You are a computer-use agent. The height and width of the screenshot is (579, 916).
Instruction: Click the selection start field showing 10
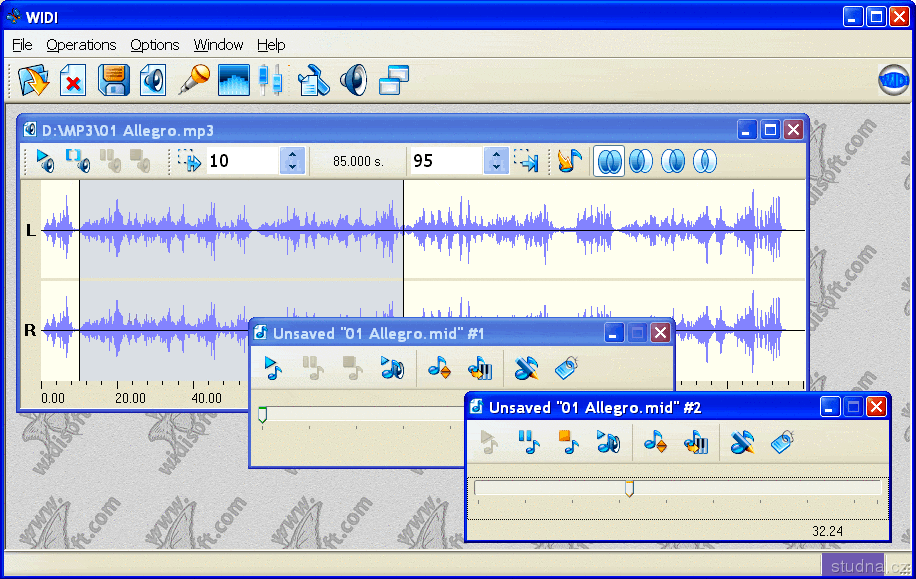point(241,160)
